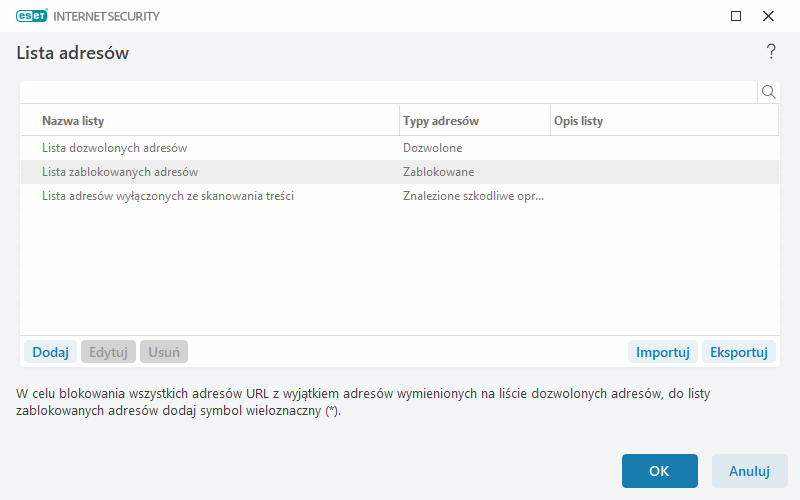Export lists using Eksportuj
Viewport: 800px width, 500px height.
pos(739,352)
